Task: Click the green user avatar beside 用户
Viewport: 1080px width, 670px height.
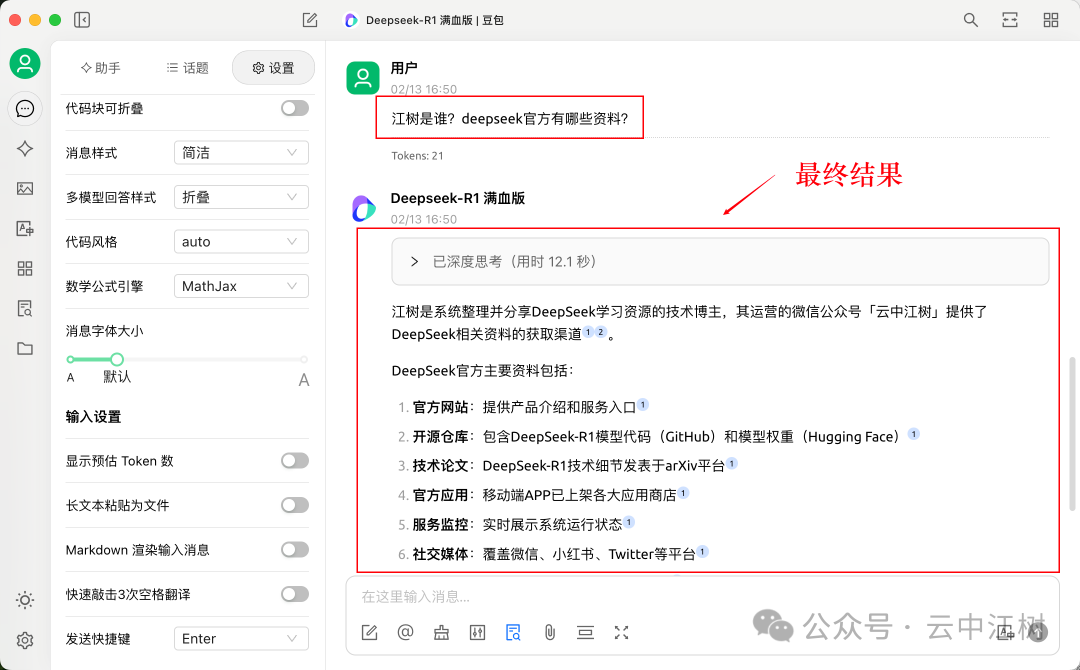Action: [363, 78]
